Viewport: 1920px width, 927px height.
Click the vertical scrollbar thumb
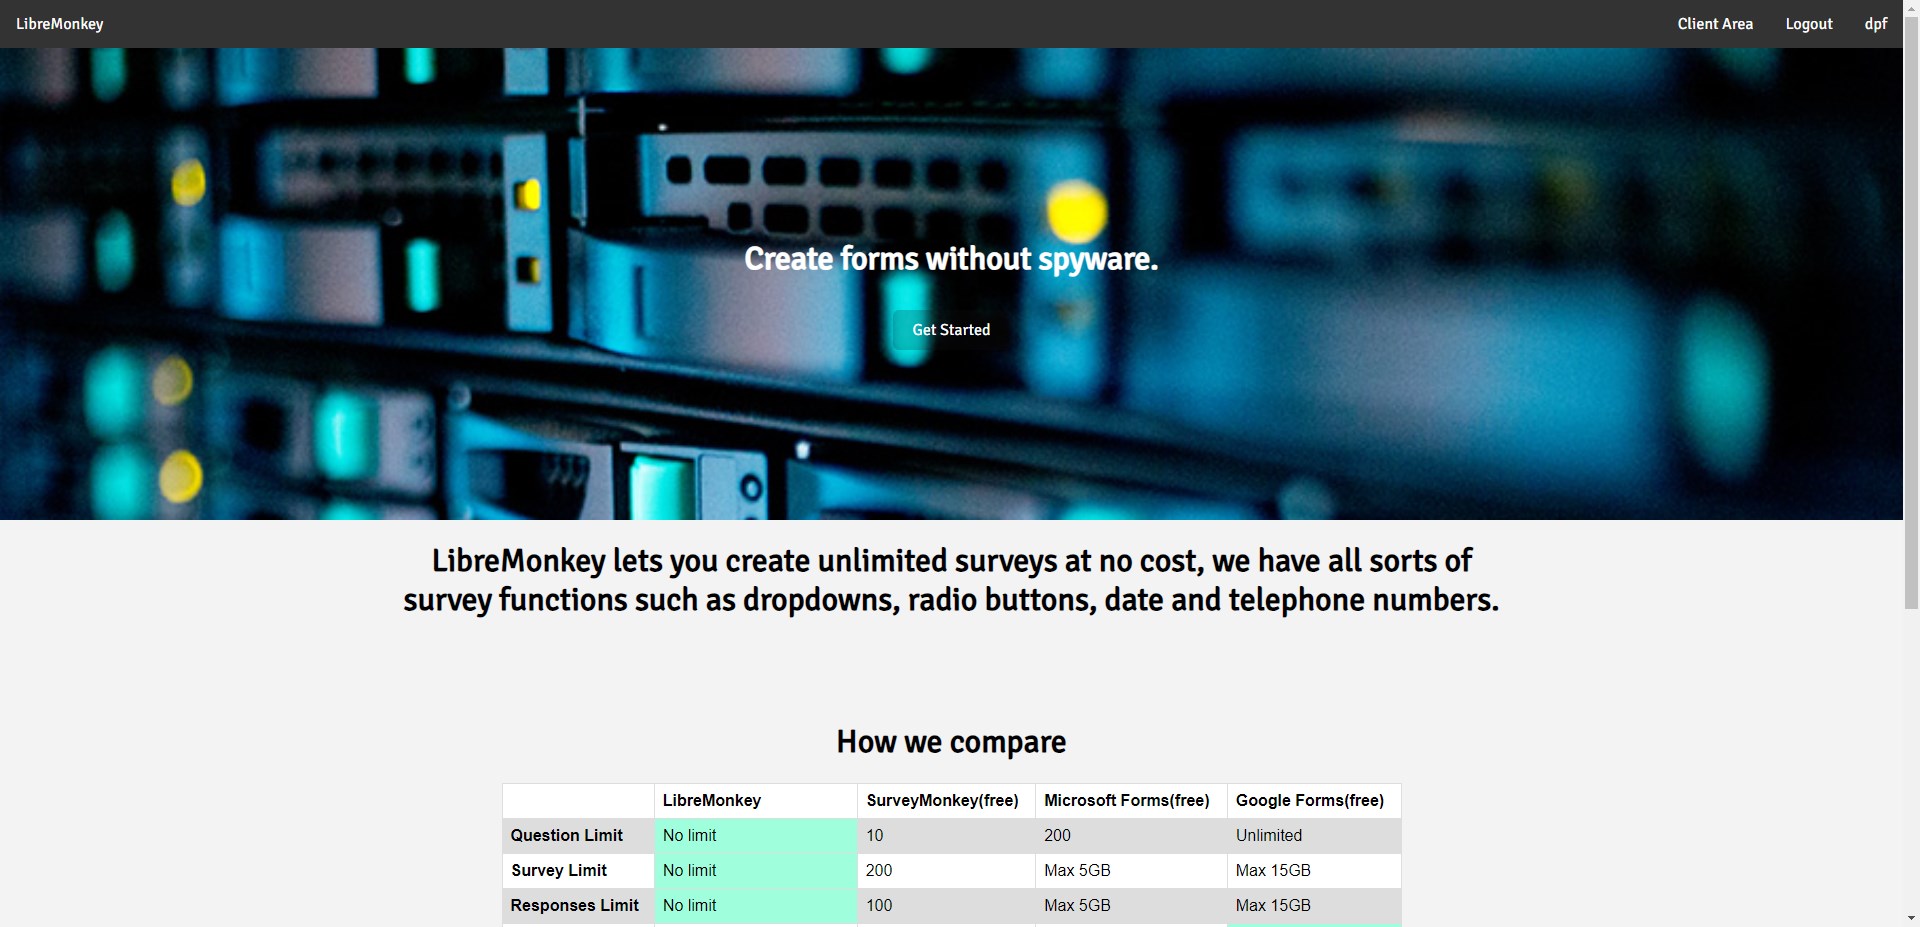tap(1911, 312)
